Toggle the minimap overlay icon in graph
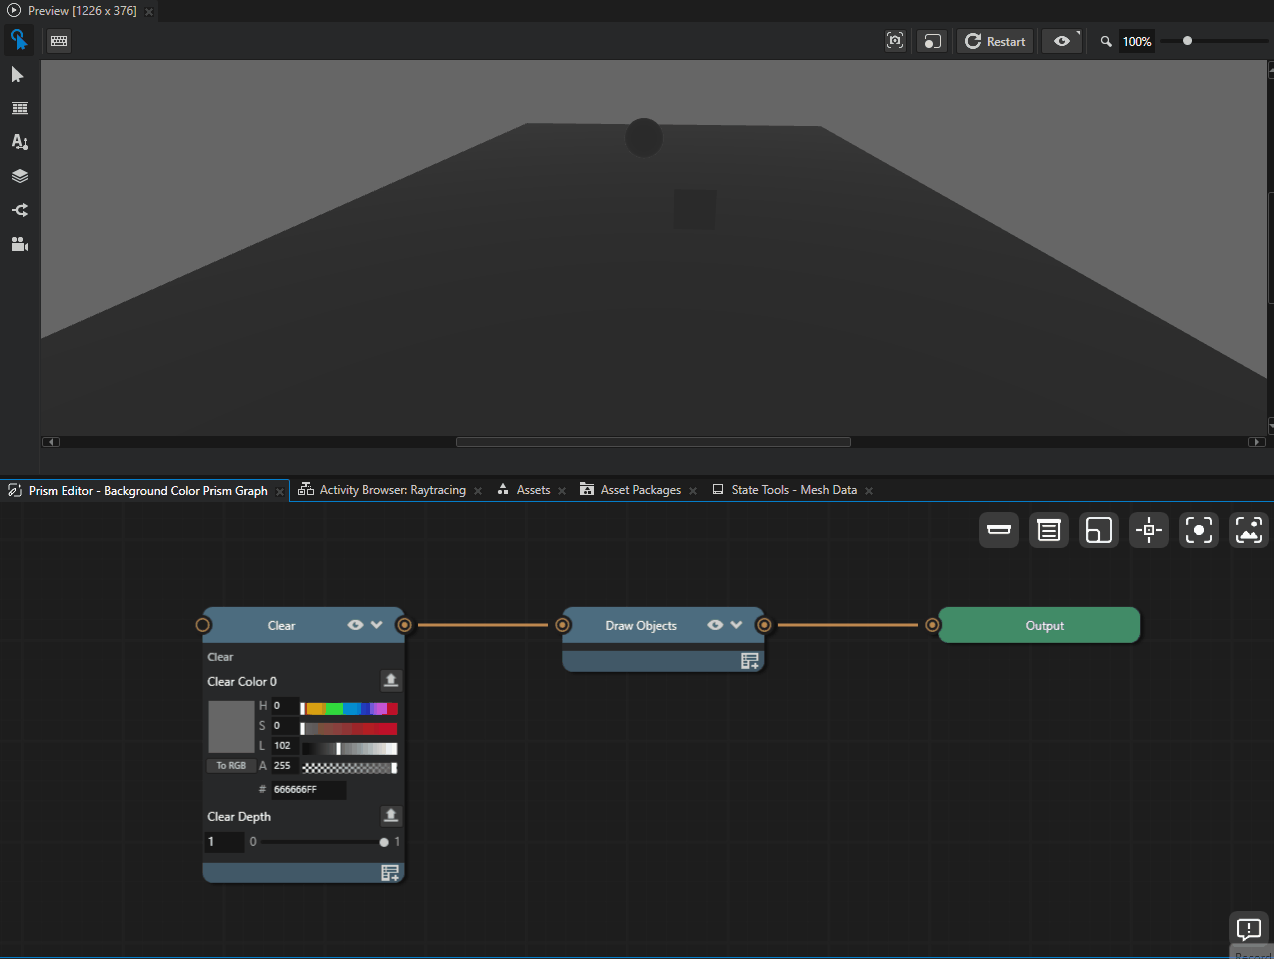This screenshot has width=1274, height=959. click(x=1099, y=530)
